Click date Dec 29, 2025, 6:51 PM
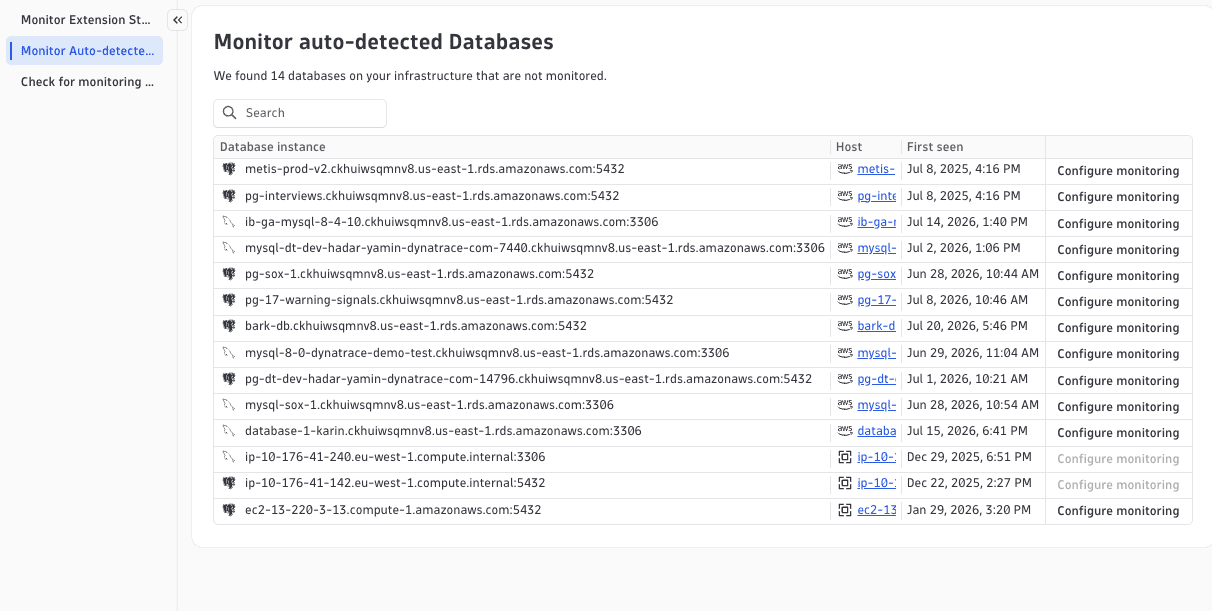1212x611 pixels. pos(969,457)
